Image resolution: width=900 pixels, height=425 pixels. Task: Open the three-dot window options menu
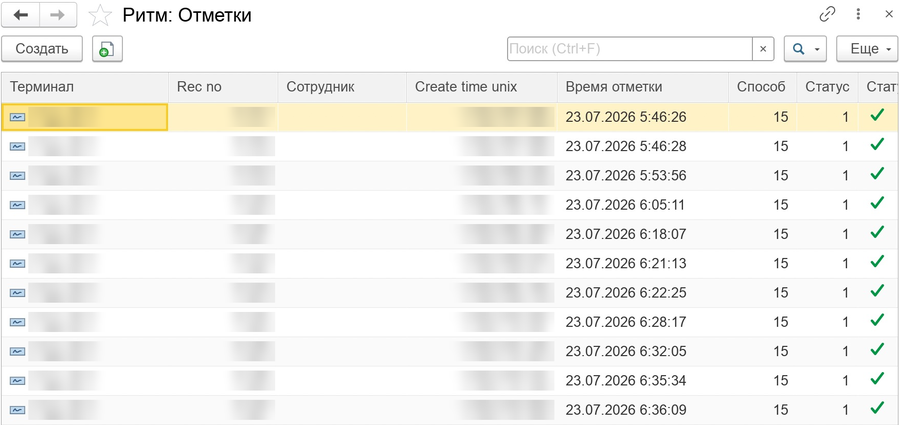[859, 15]
